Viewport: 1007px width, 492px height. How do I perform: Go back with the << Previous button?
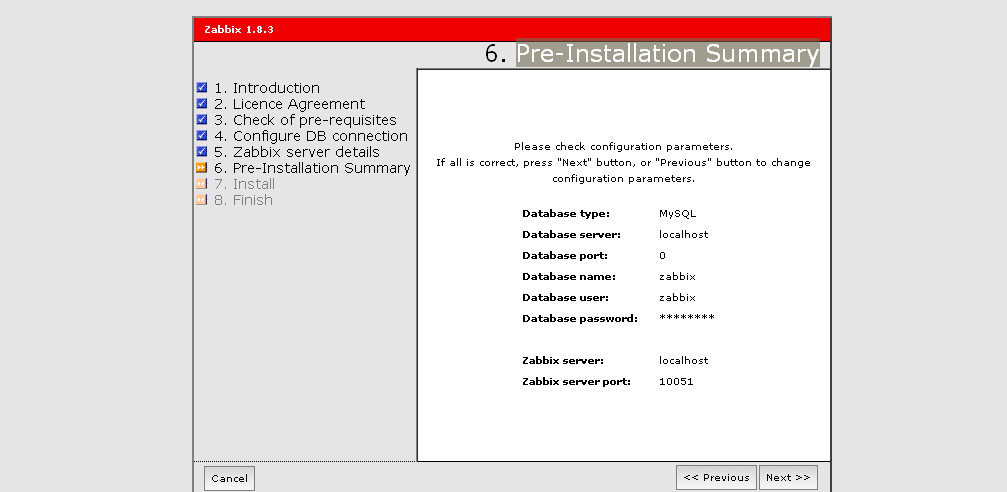pos(716,478)
